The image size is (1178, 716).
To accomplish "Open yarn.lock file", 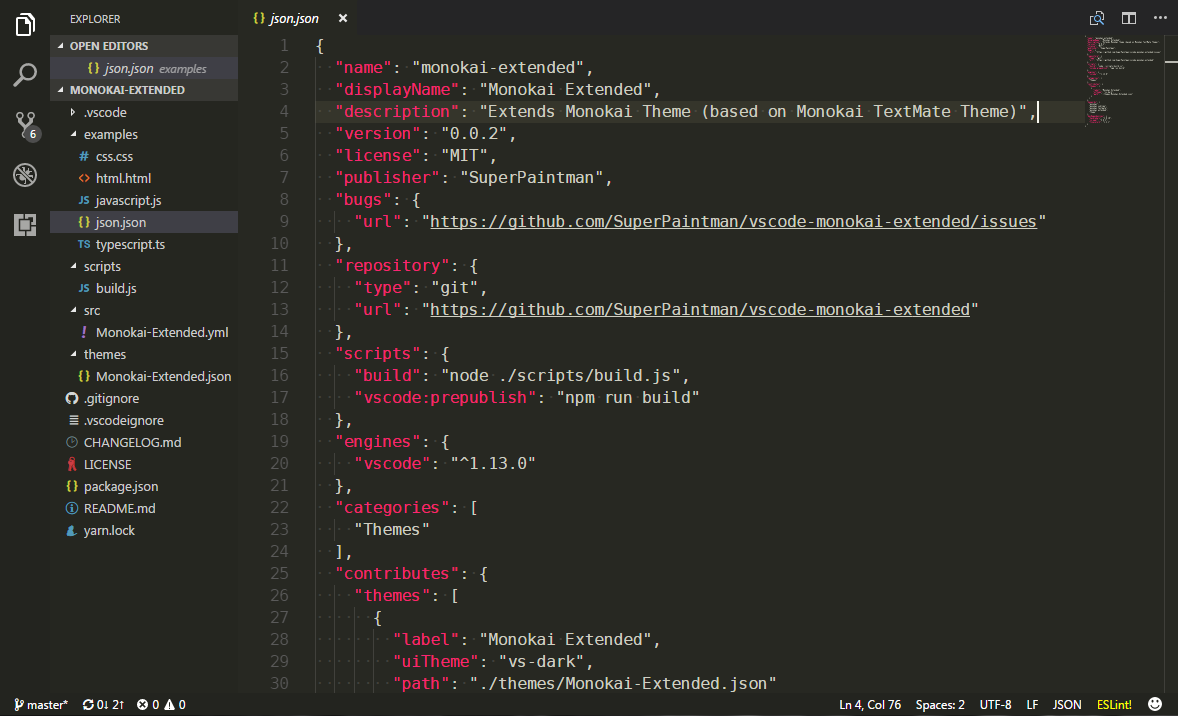I will (x=144, y=530).
